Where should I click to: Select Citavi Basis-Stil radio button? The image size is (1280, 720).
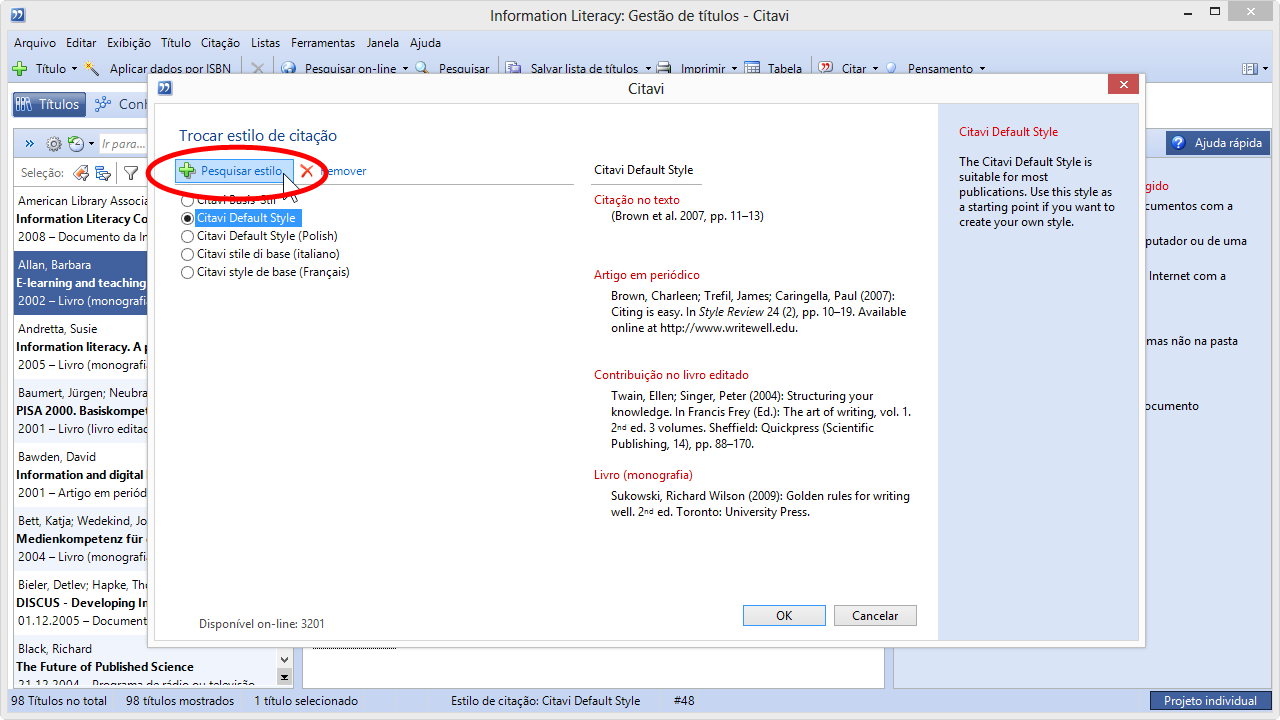187,200
